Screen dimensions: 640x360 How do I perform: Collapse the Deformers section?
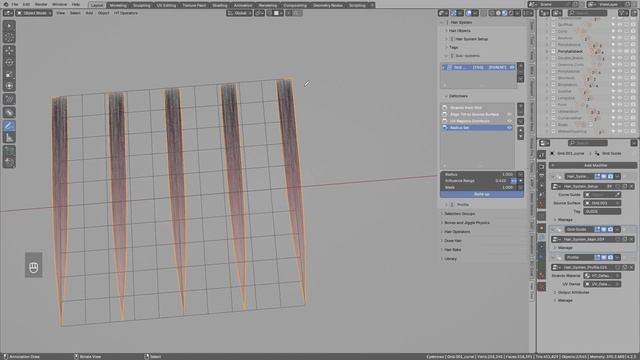458,96
